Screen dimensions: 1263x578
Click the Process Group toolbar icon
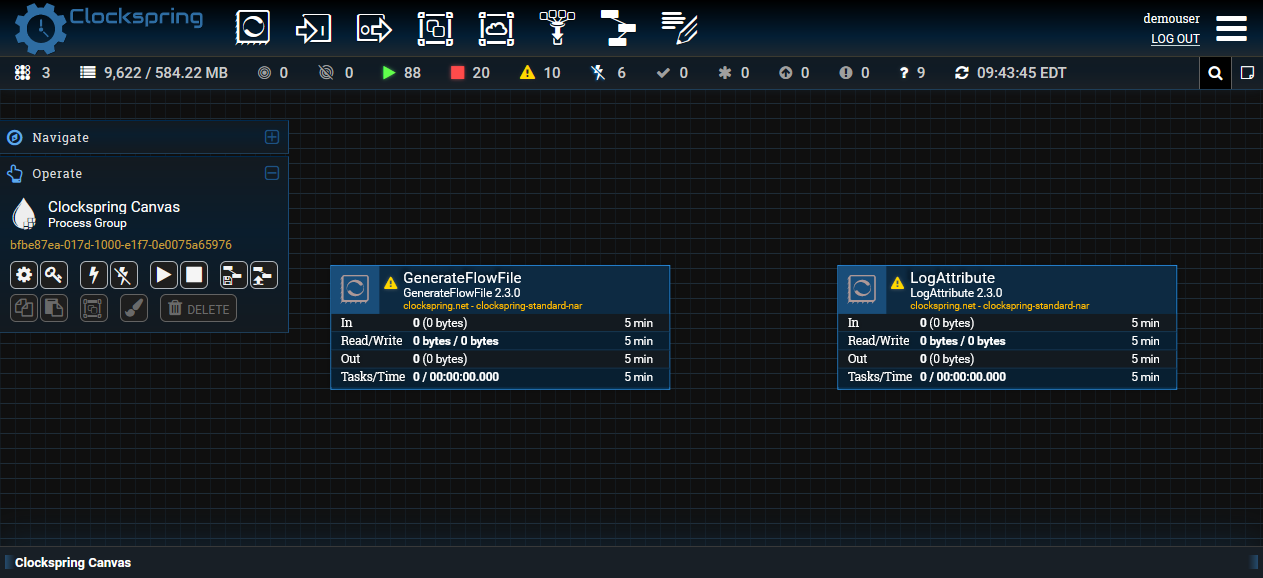[x=434, y=28]
